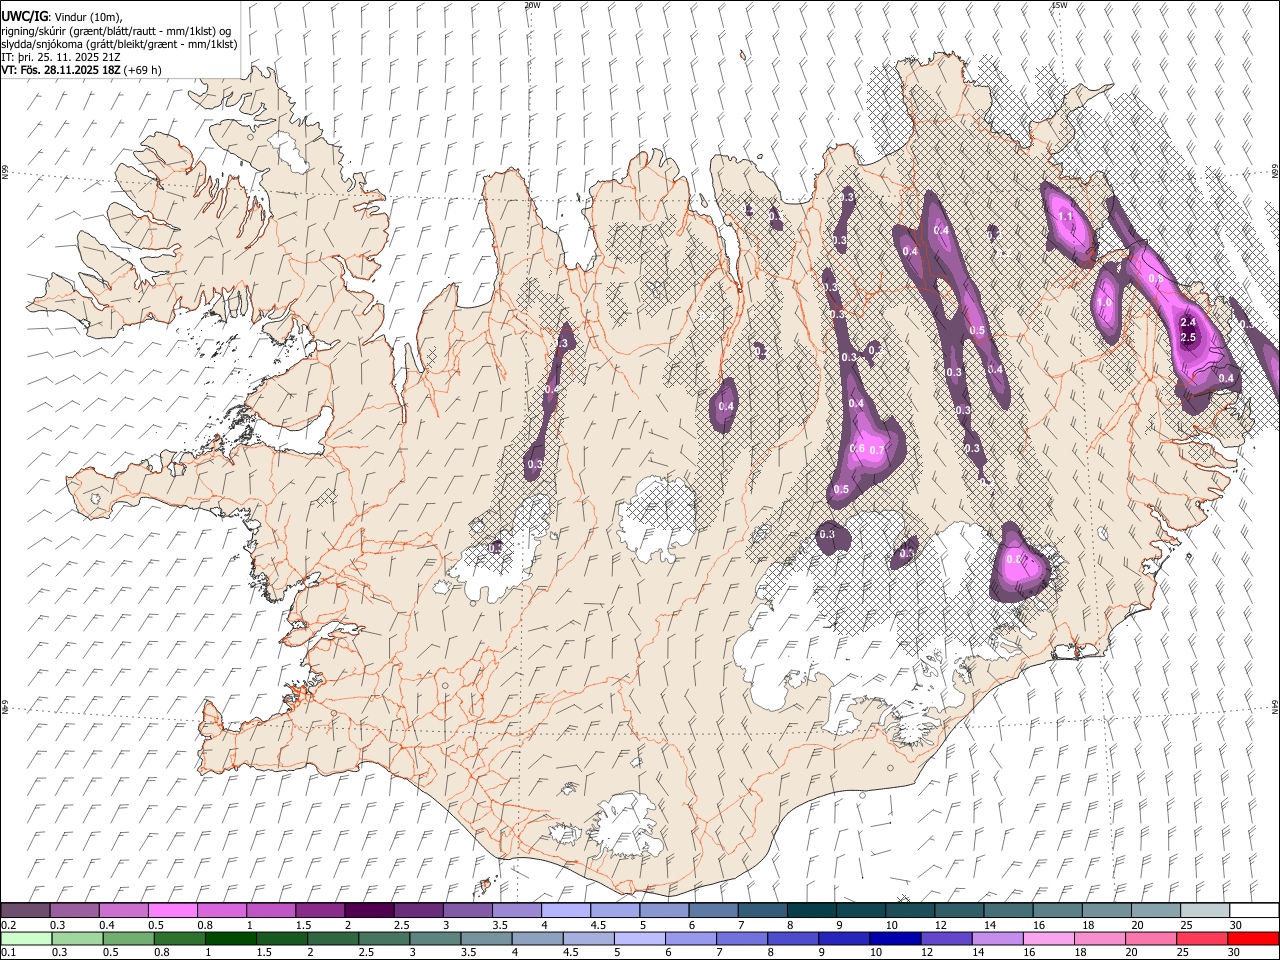Pick the dark teal snow swatch for 8–9

tap(811, 910)
